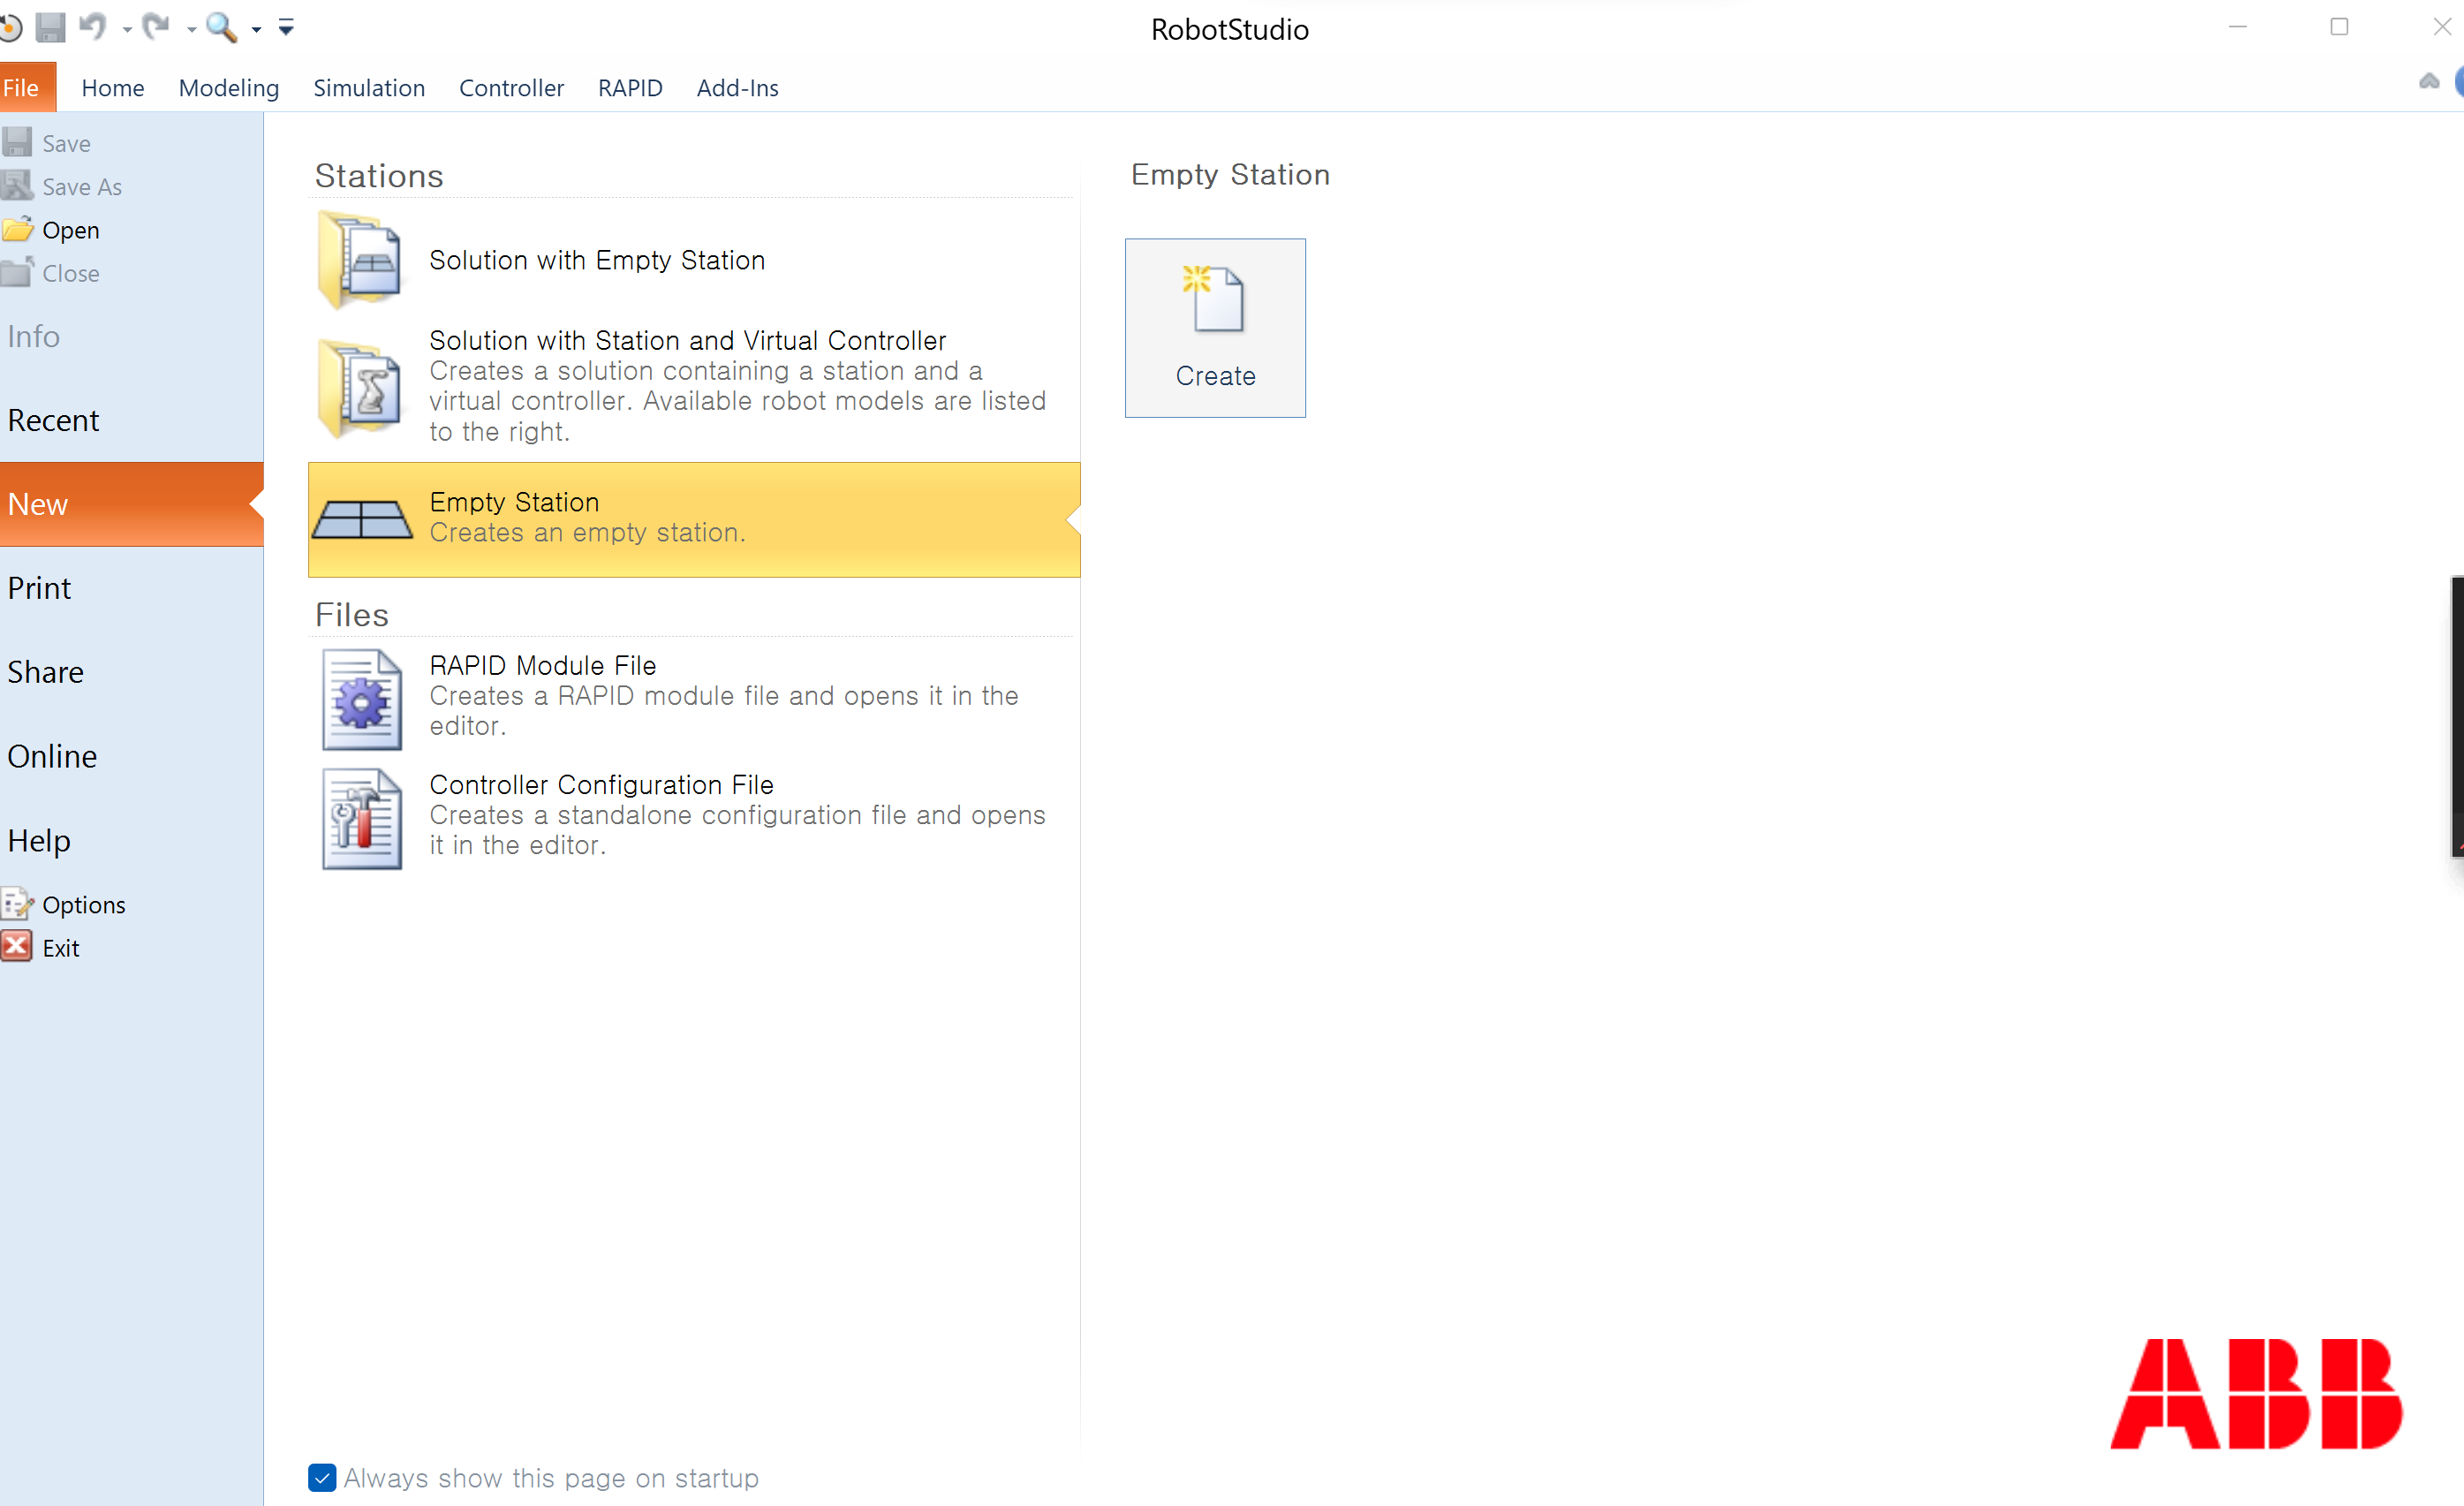Click the Open folder icon

[17, 229]
